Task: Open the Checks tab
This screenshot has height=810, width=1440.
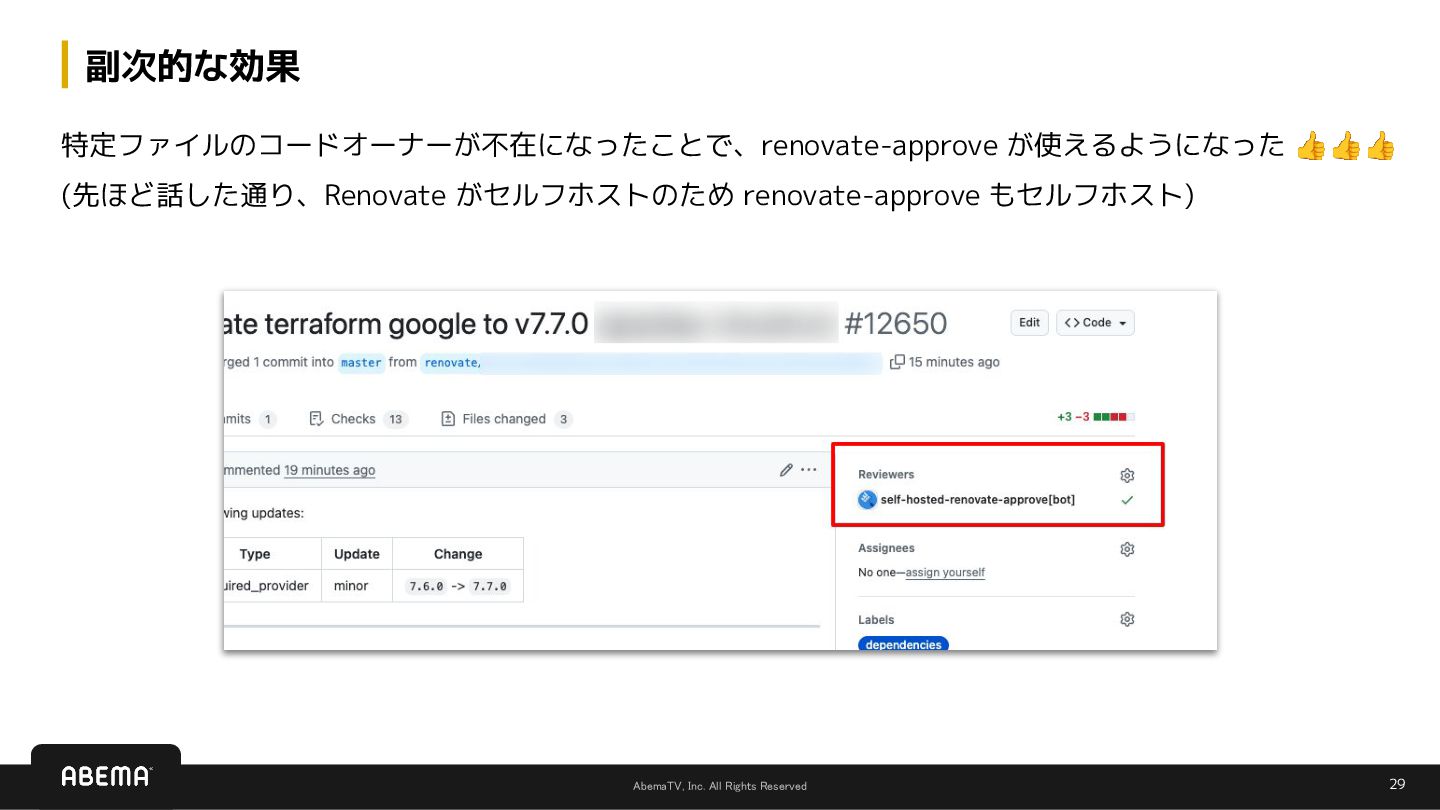Action: 358,419
